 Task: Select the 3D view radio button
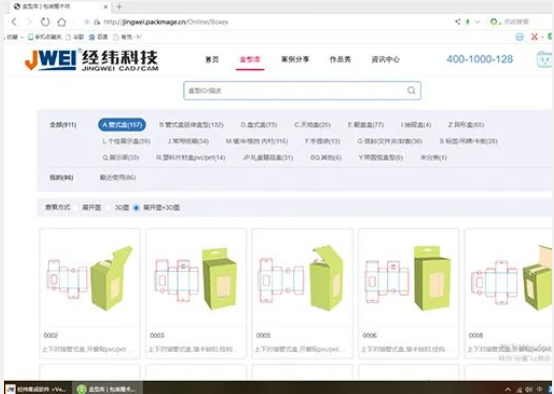(108, 207)
